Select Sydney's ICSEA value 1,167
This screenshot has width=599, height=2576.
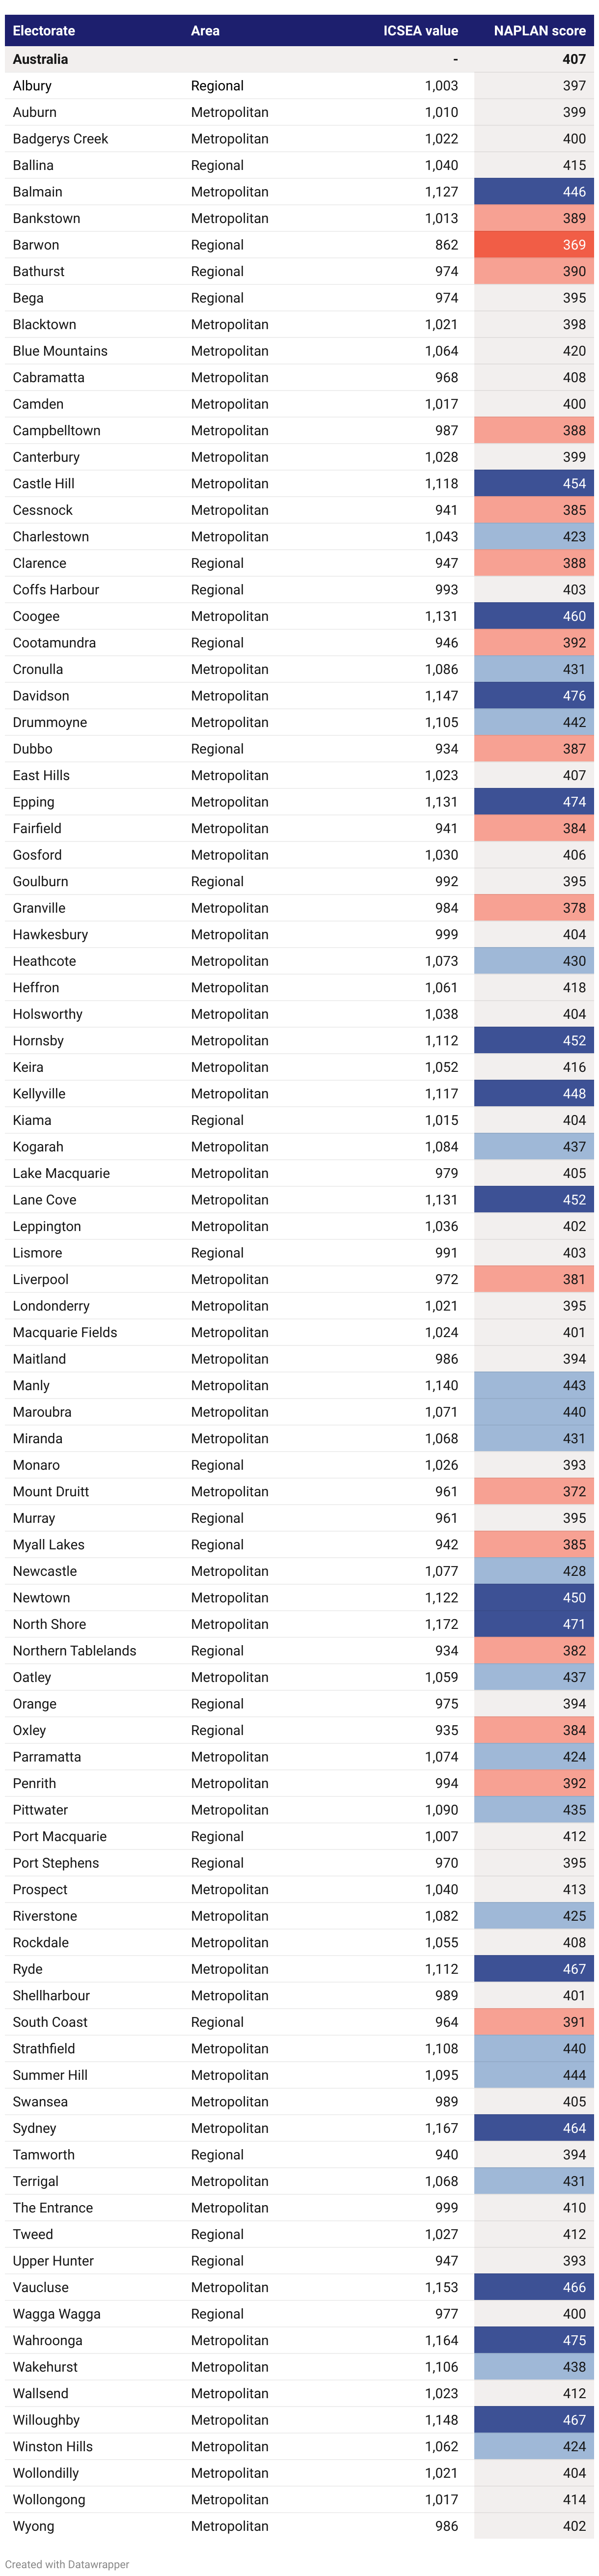pyautogui.click(x=441, y=2128)
